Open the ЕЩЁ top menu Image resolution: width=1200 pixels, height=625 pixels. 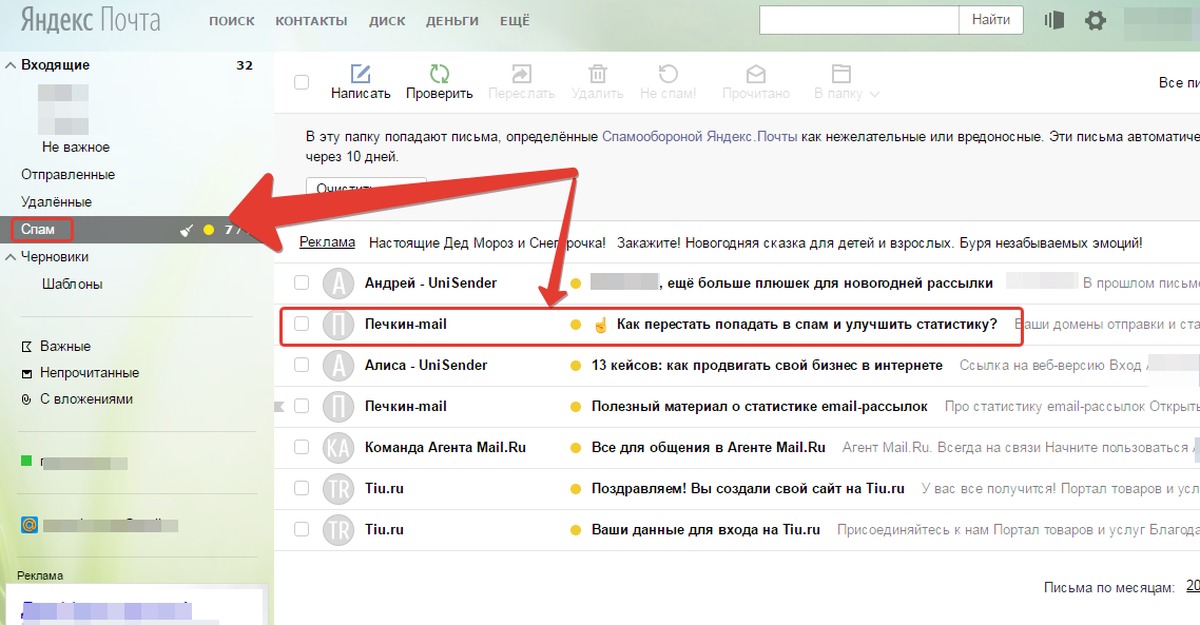pyautogui.click(x=514, y=21)
